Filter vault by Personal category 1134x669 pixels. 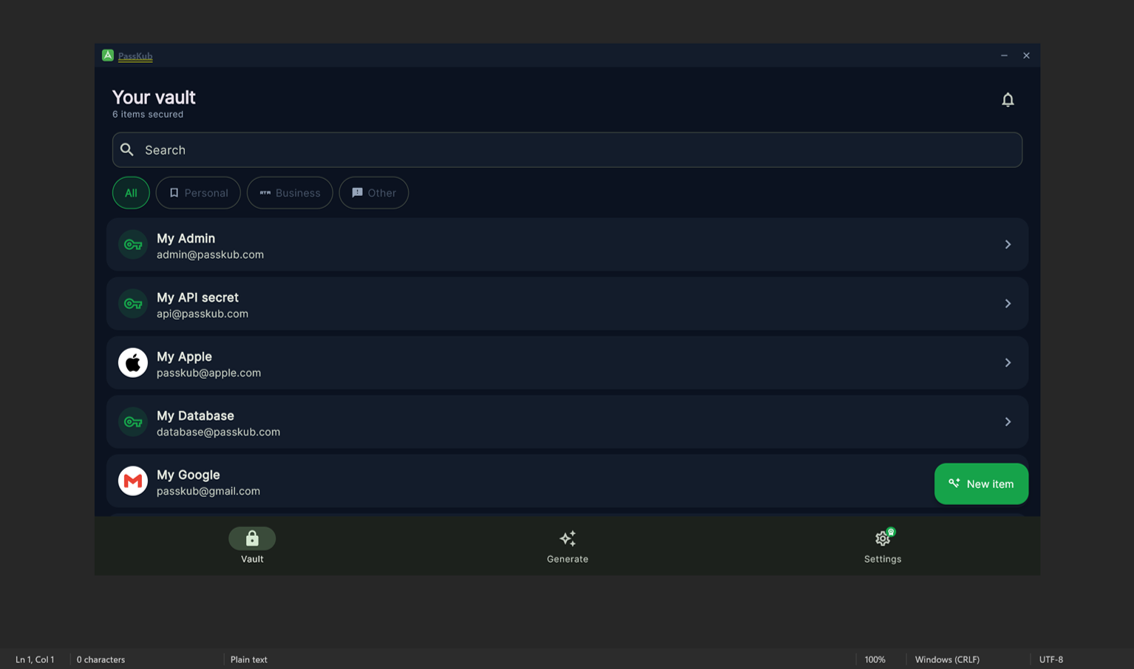(198, 193)
